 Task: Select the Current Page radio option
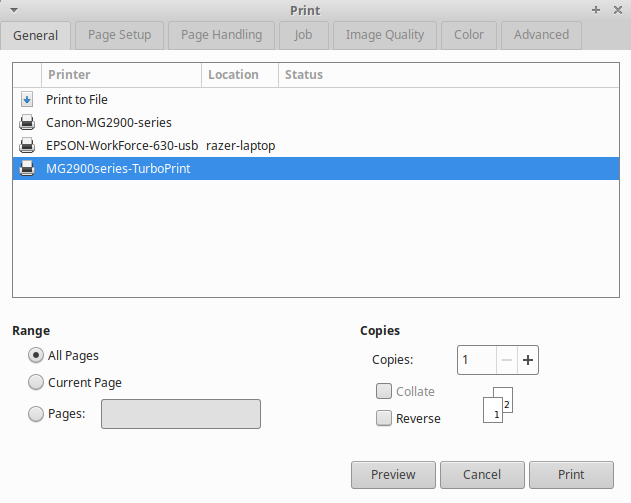[x=37, y=382]
